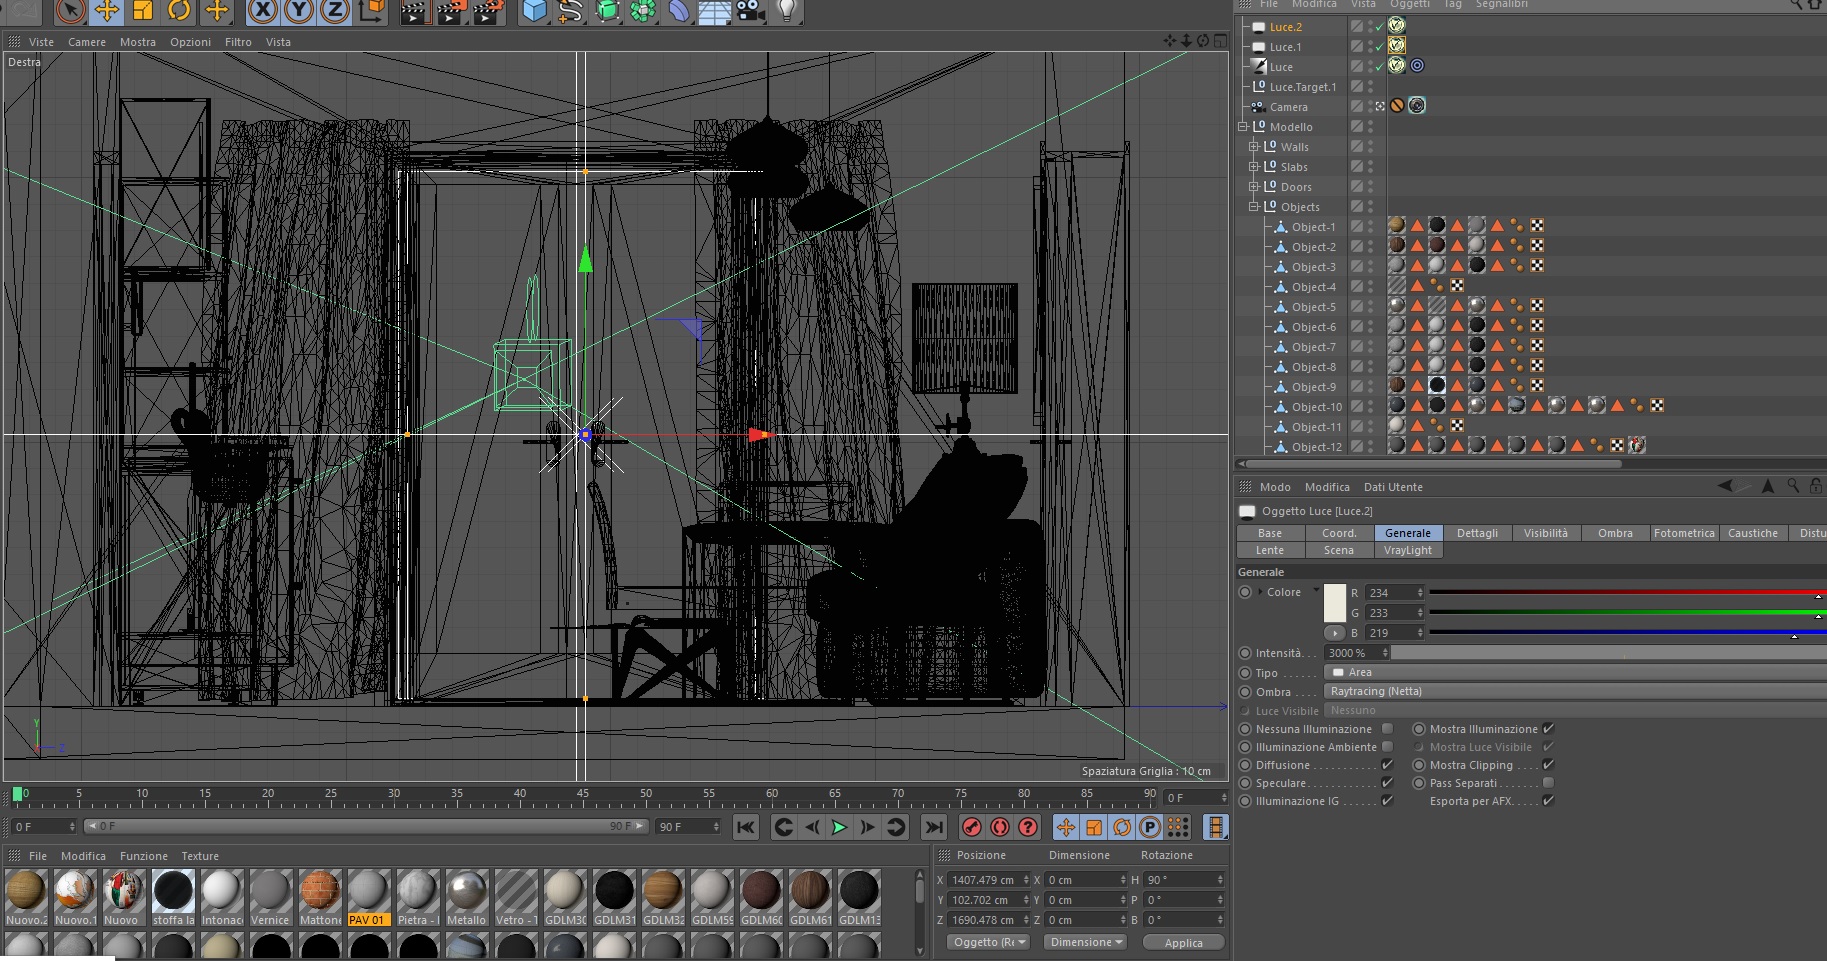
Task: Click the Intensità value field
Action: coord(1357,653)
